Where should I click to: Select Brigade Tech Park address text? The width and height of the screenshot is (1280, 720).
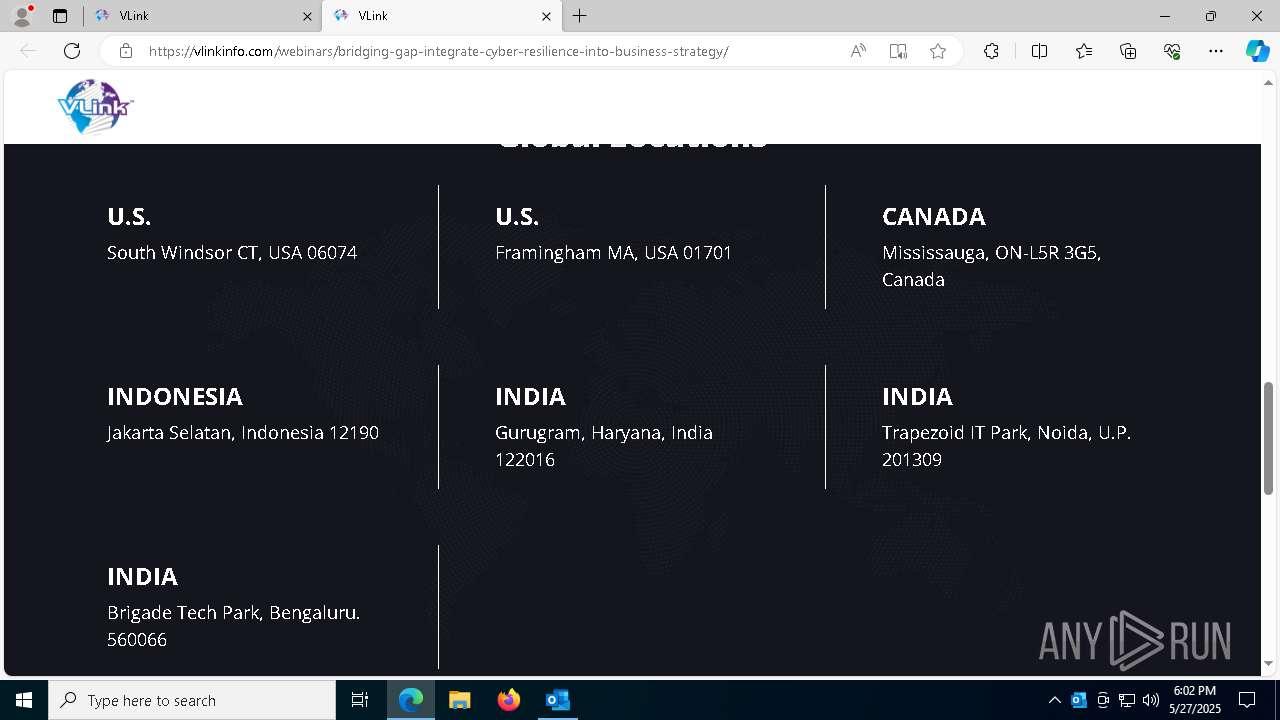(233, 626)
